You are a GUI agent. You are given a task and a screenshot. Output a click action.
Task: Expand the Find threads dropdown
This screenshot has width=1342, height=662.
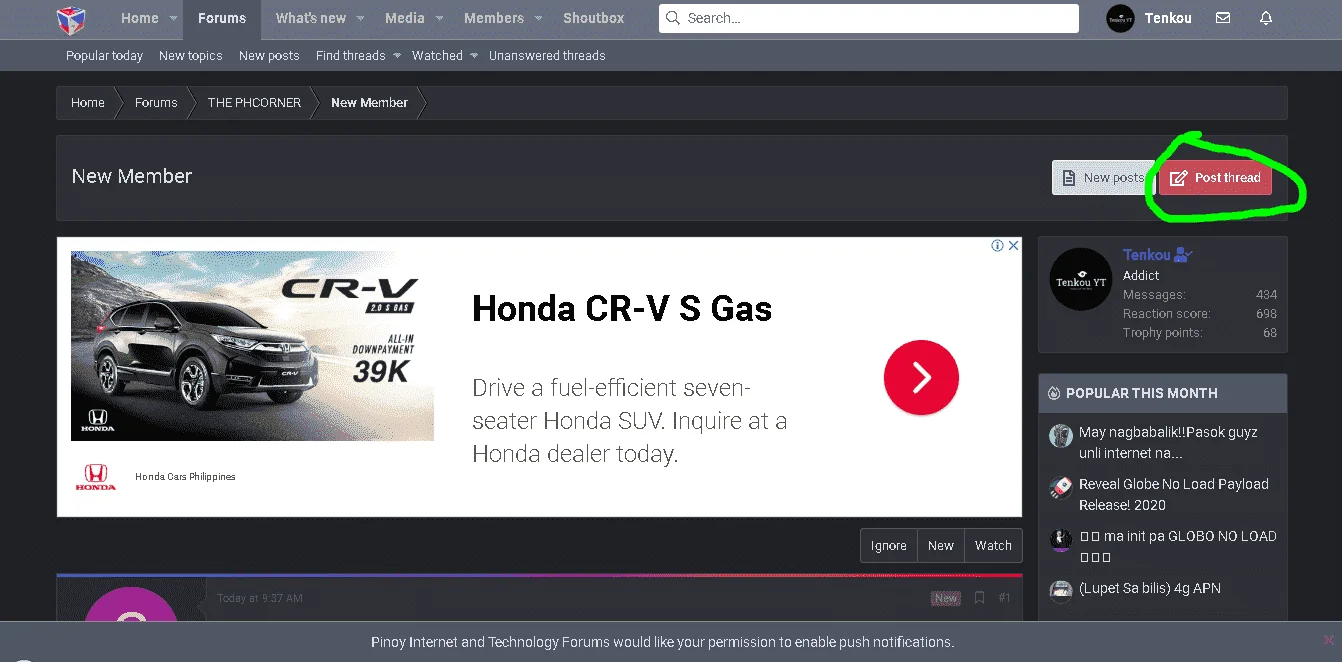pos(397,56)
